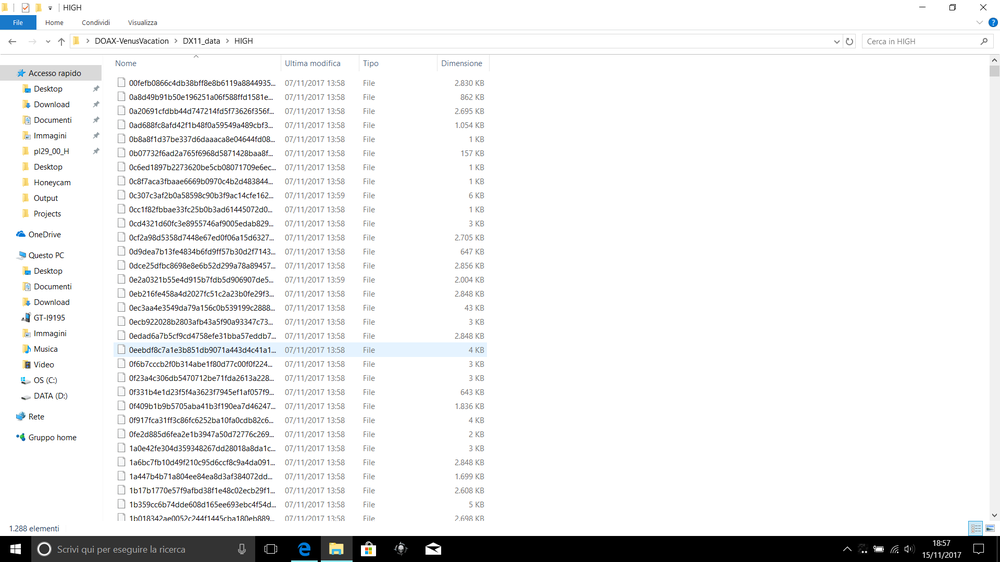Image resolution: width=1000 pixels, height=562 pixels.
Task: Go up one folder level
Action: tap(61, 41)
